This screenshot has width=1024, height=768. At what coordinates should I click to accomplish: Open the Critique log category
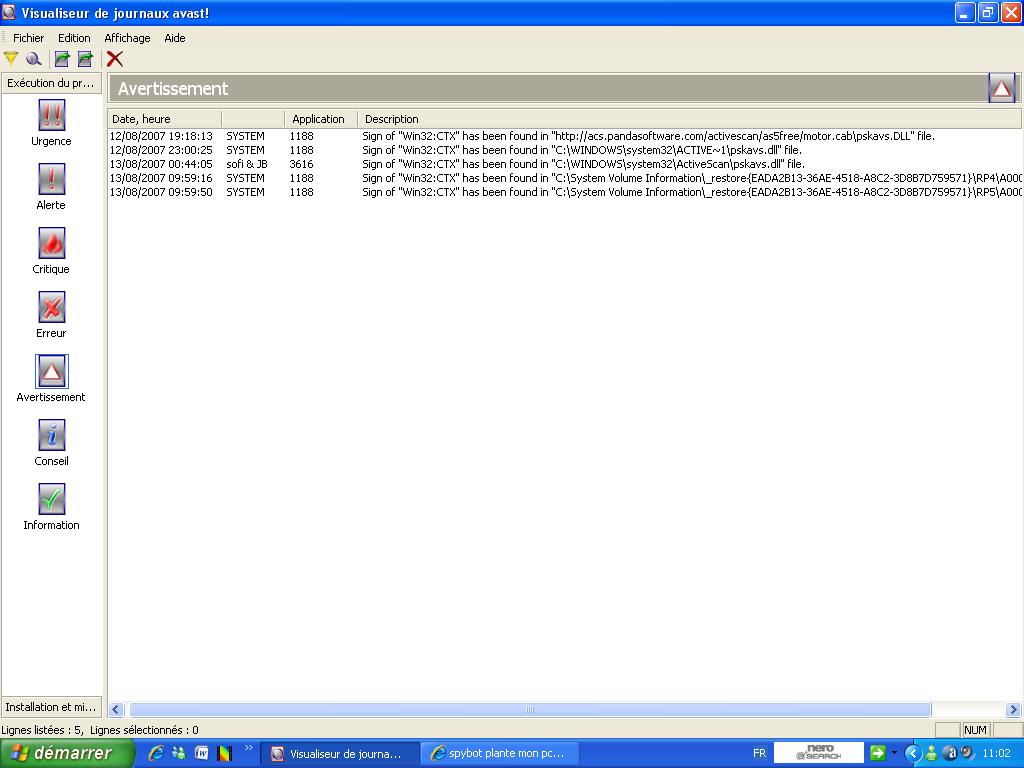coord(51,244)
